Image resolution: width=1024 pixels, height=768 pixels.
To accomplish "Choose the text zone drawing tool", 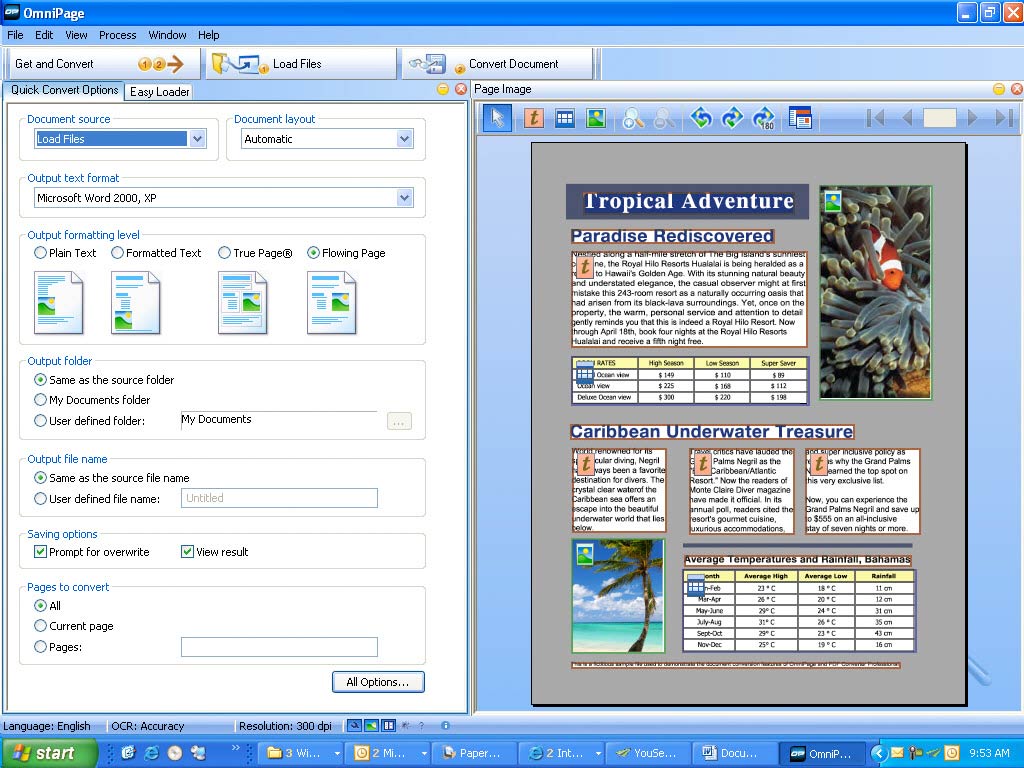I will click(x=534, y=118).
